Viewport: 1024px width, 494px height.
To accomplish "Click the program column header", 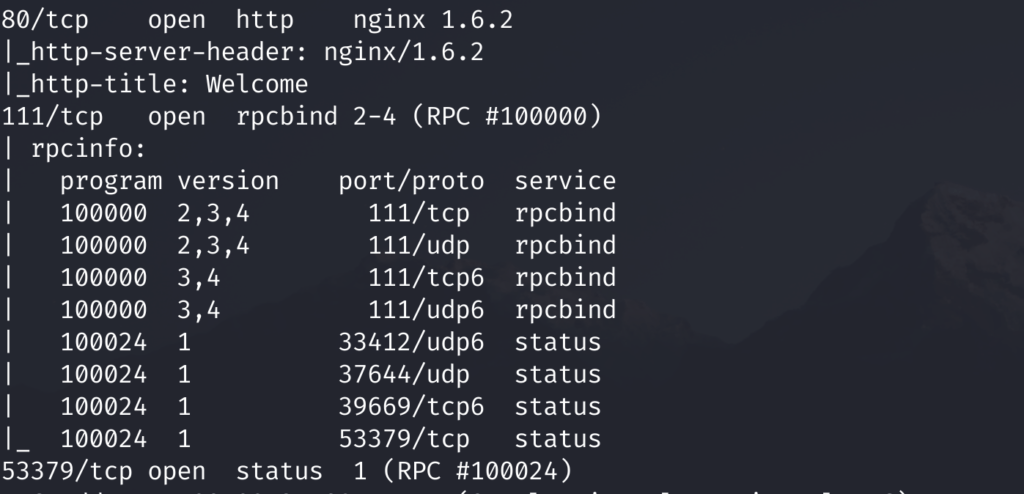I will pos(111,182).
